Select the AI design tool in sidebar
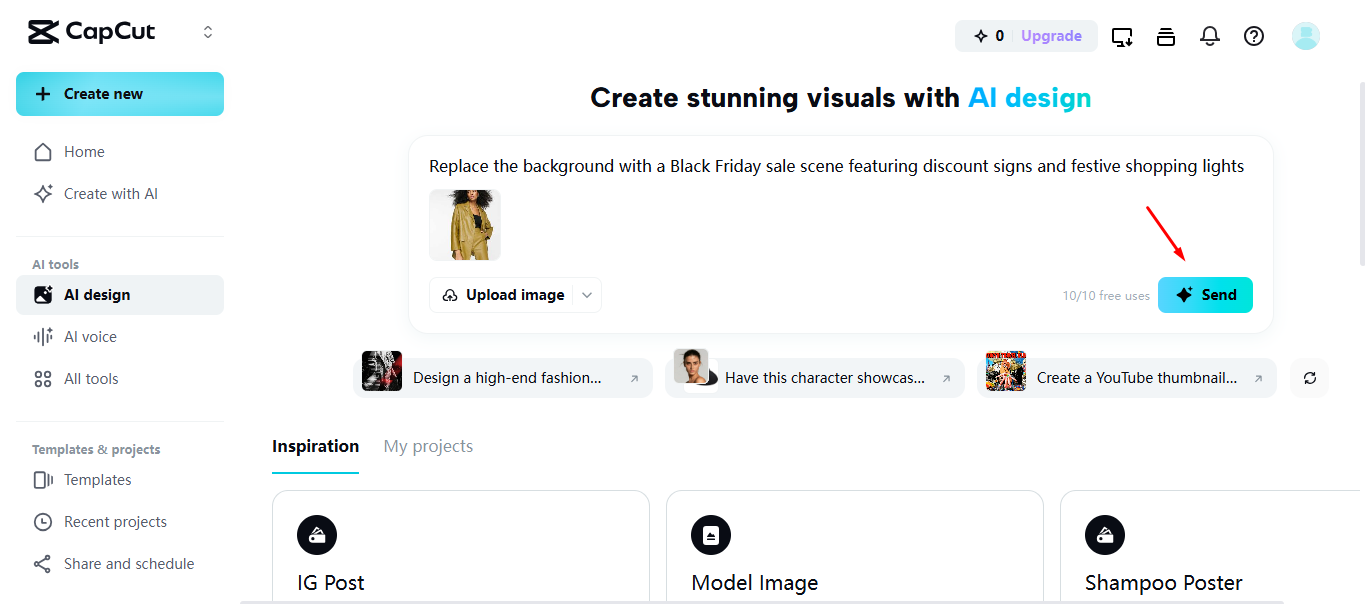The width and height of the screenshot is (1365, 604). point(97,294)
